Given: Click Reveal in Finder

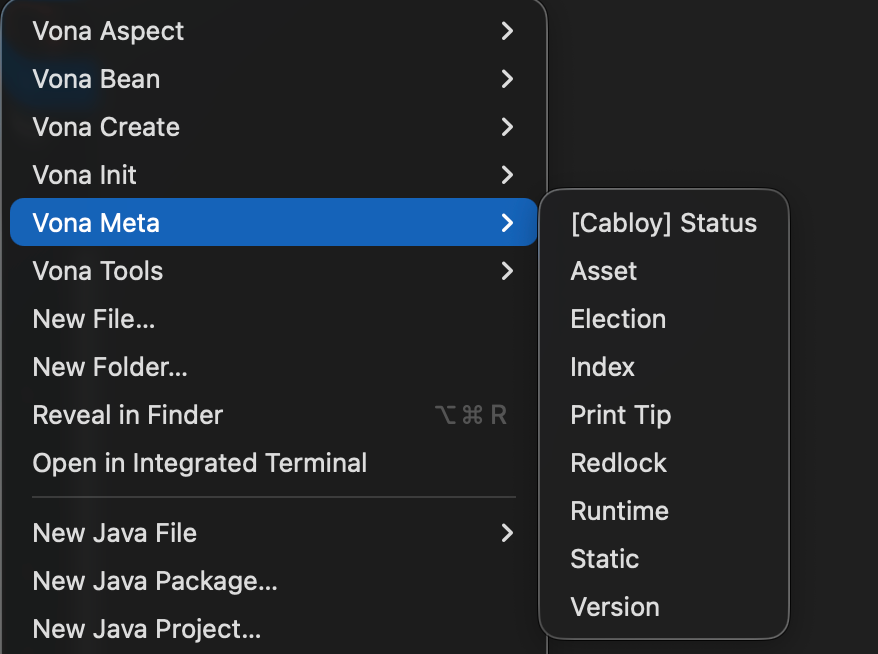Looking at the screenshot, I should [x=128, y=415].
